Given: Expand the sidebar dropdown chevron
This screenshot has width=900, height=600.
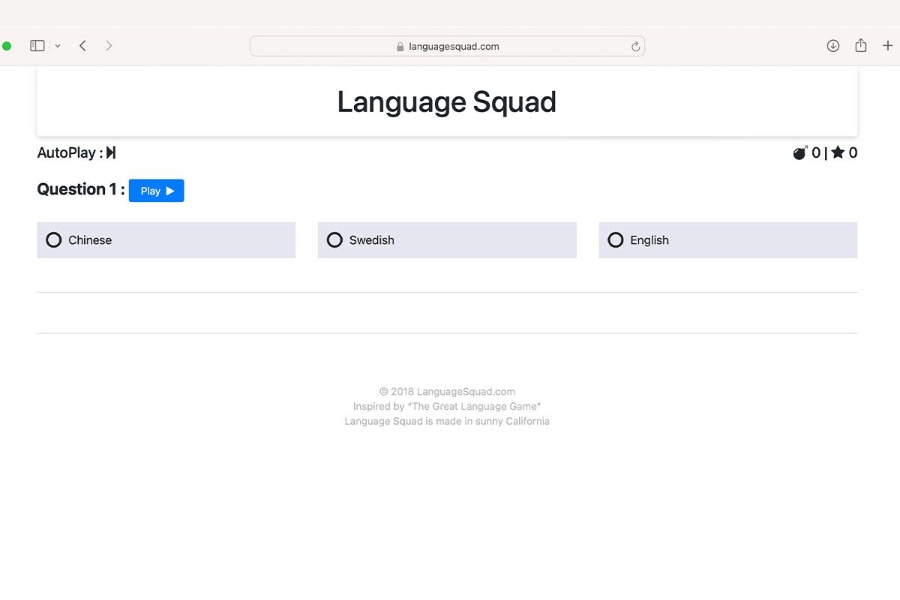Looking at the screenshot, I should pyautogui.click(x=58, y=46).
